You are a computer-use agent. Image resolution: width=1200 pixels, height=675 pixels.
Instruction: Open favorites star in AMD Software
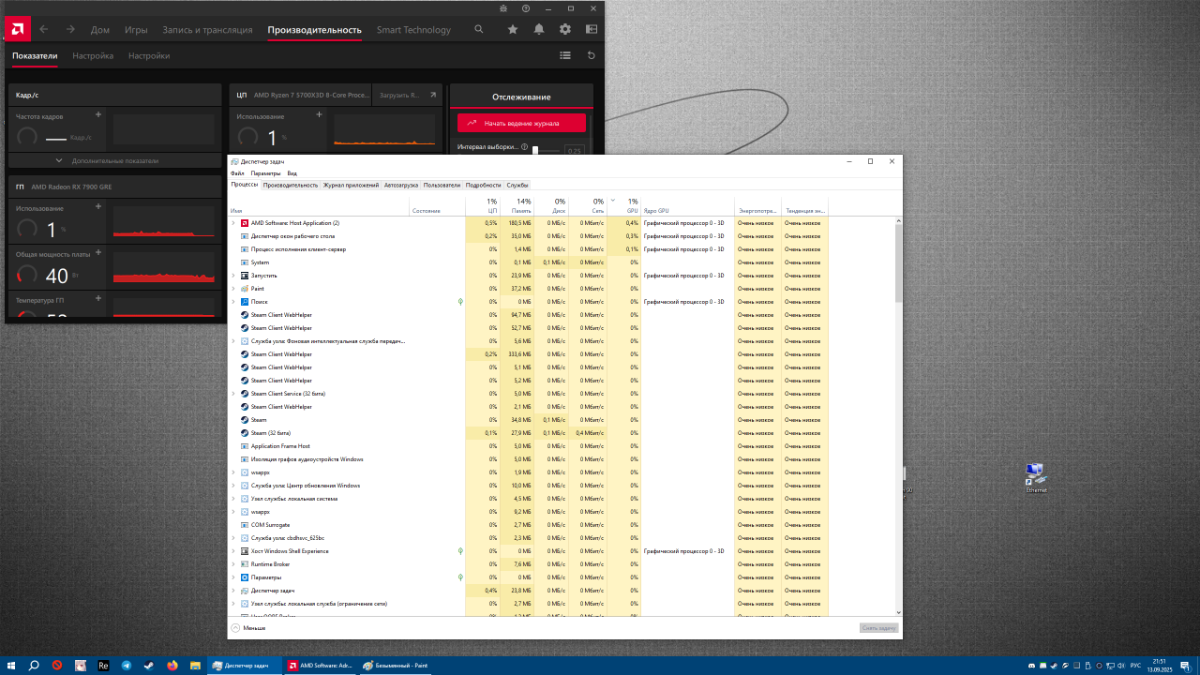click(x=513, y=29)
